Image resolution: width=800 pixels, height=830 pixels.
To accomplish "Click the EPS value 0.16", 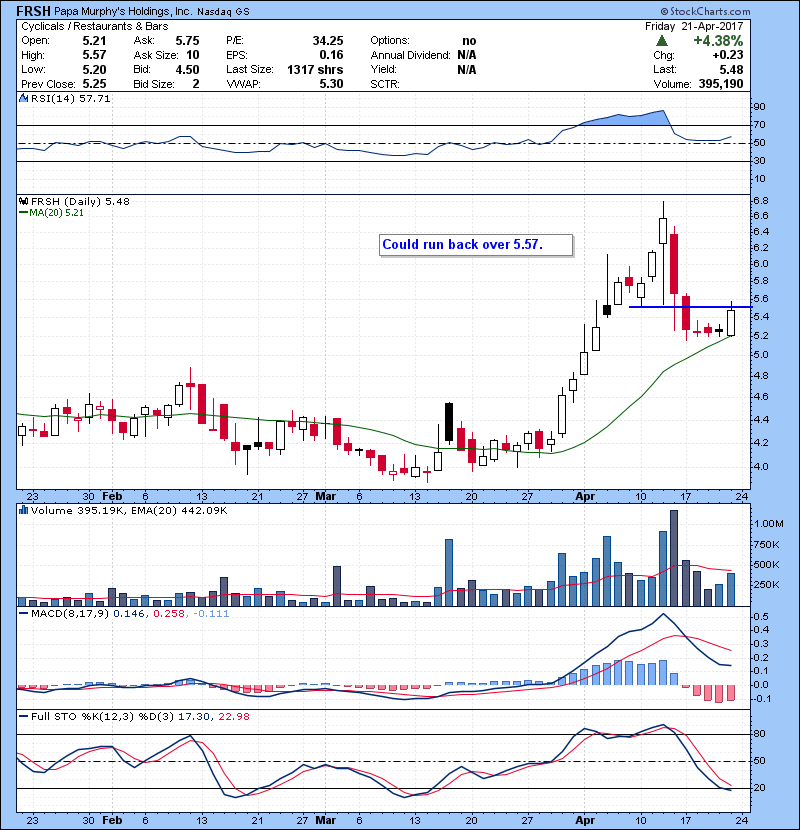I will point(331,55).
